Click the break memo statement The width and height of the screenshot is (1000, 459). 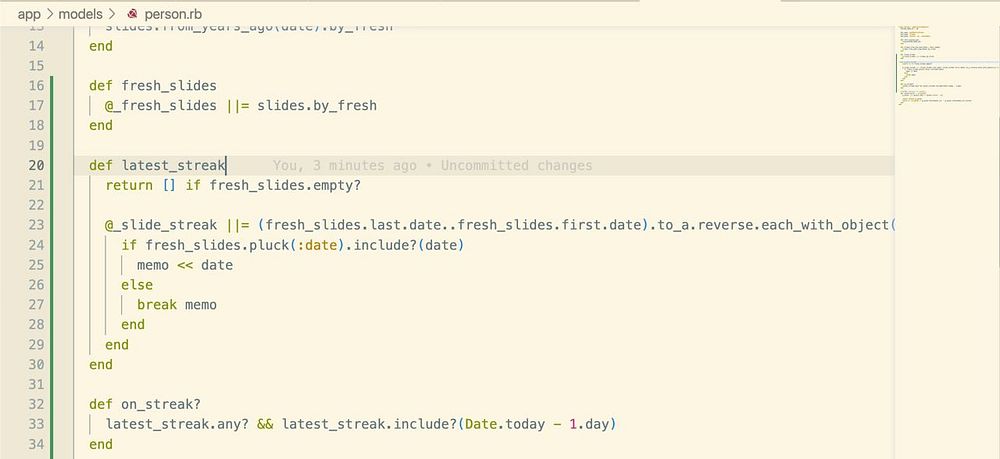click(176, 305)
